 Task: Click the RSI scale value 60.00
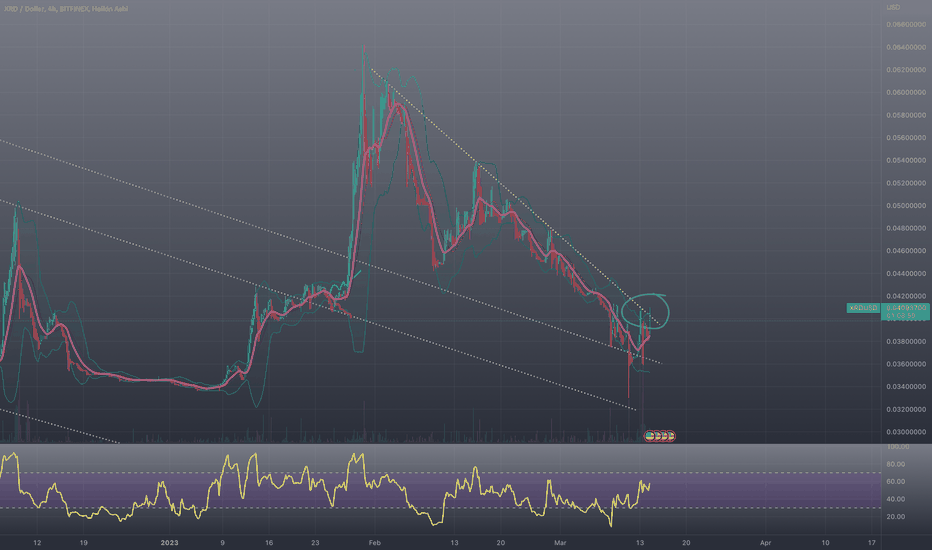[896, 481]
